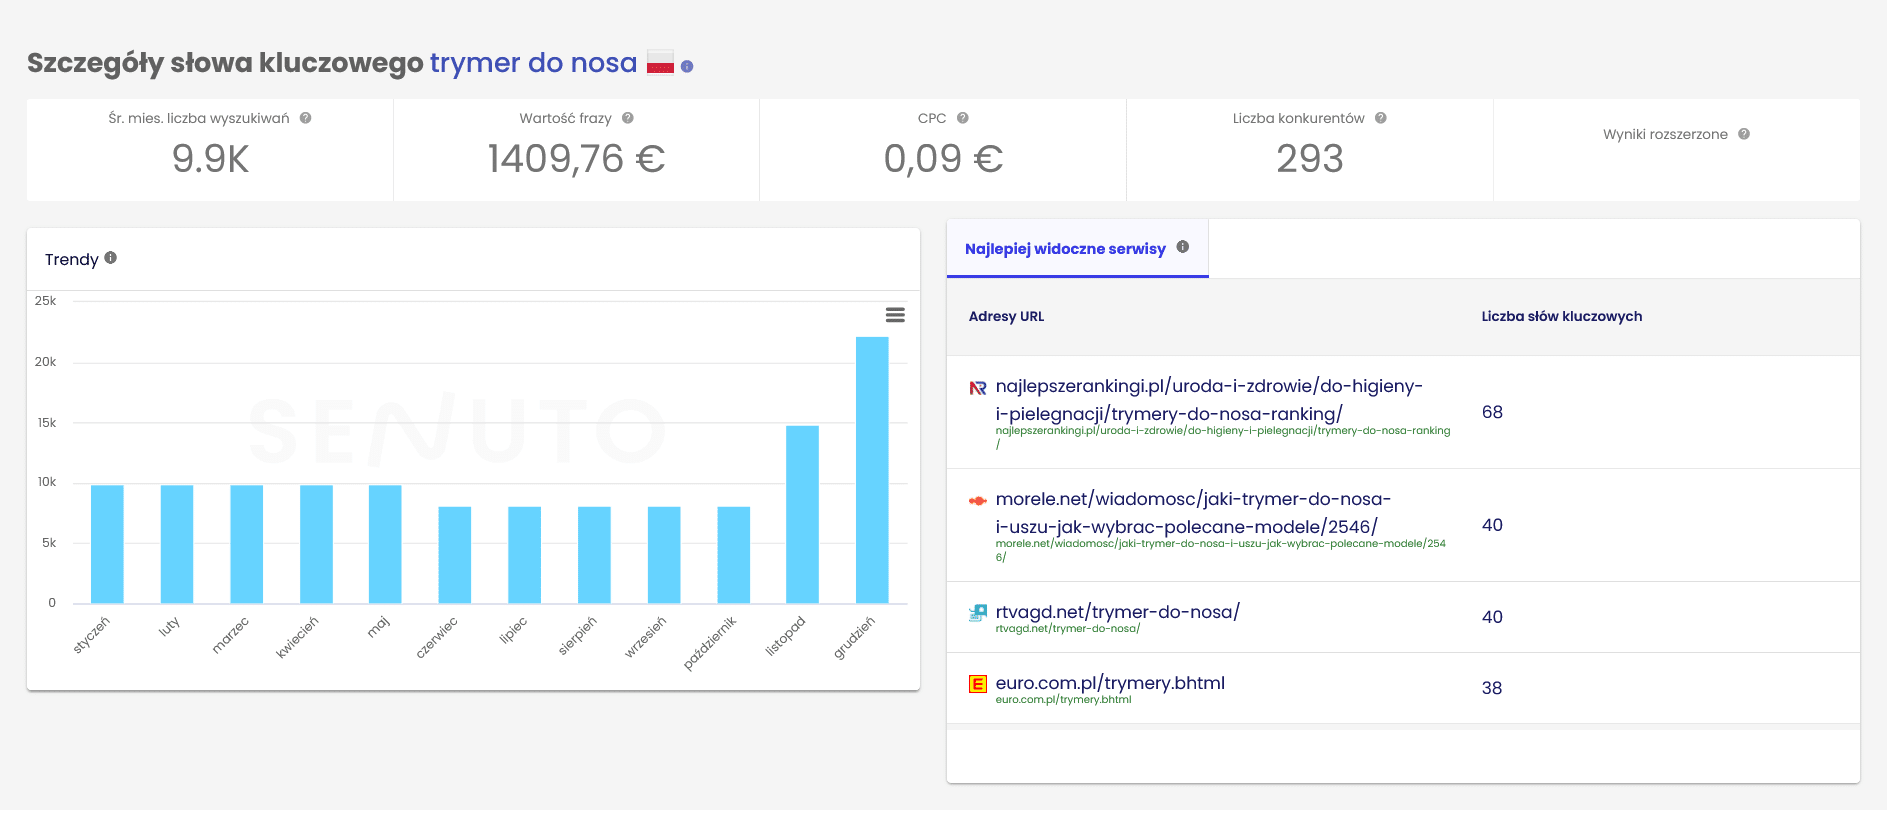1898x814 pixels.
Task: Open help icon for Śr. mies. liczba wyszukiwań
Action: coord(306,118)
